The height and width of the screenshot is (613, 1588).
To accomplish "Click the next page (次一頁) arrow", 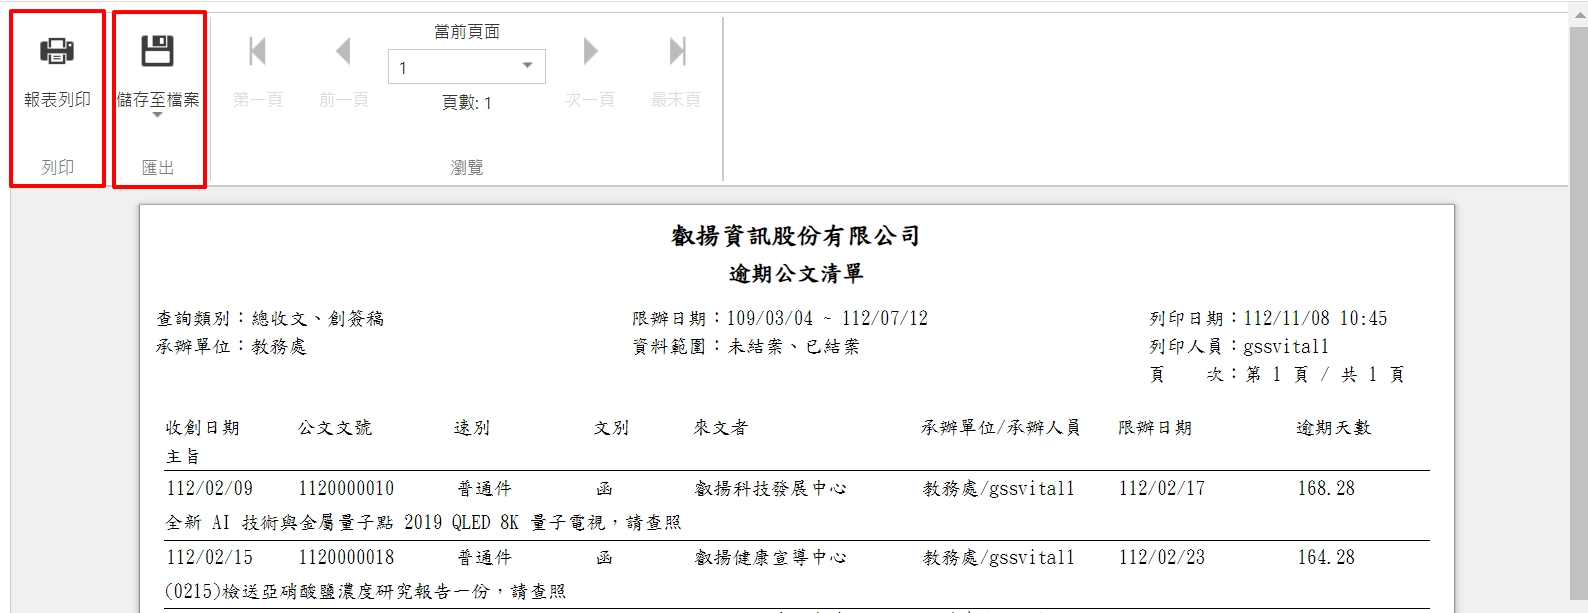I will click(590, 52).
